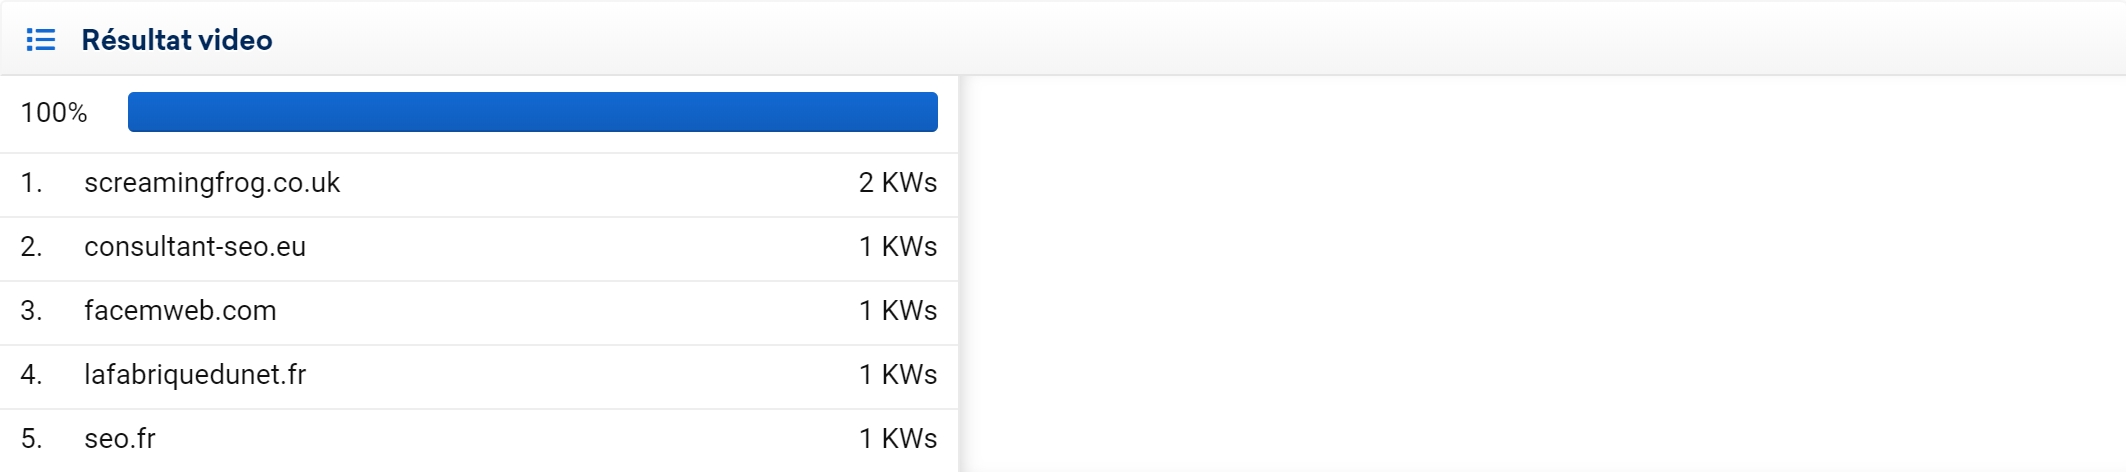Image resolution: width=2126 pixels, height=472 pixels.
Task: Click 1 KWs count for seo.fr
Action: [x=898, y=439]
